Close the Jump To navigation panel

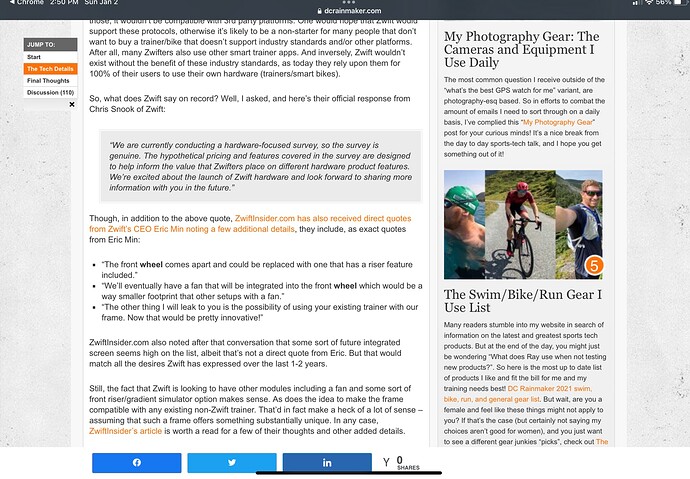tap(72, 104)
